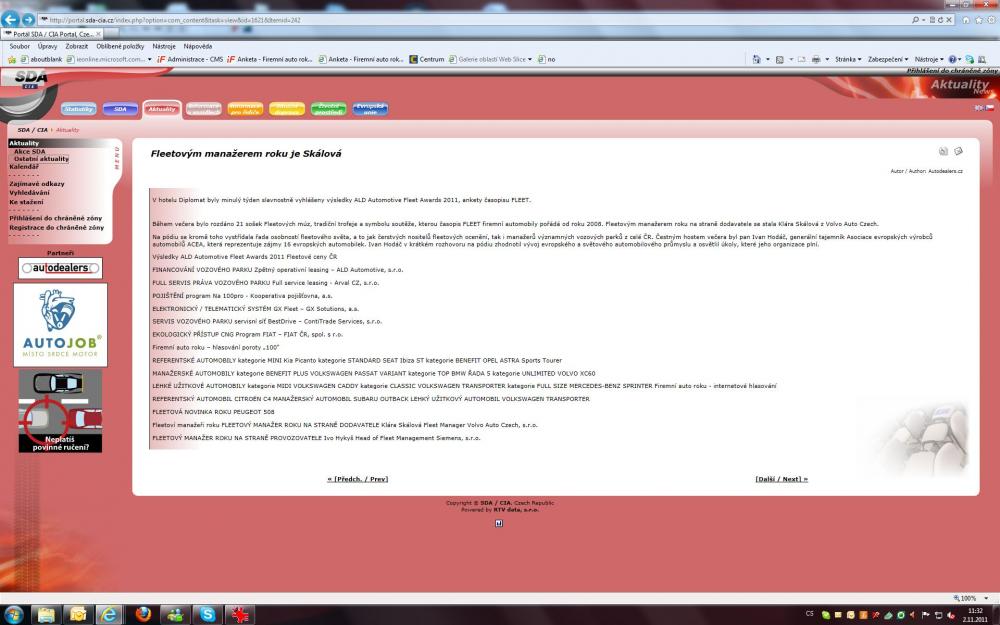
Task: Click the article e-mail icon
Action: coord(958,151)
